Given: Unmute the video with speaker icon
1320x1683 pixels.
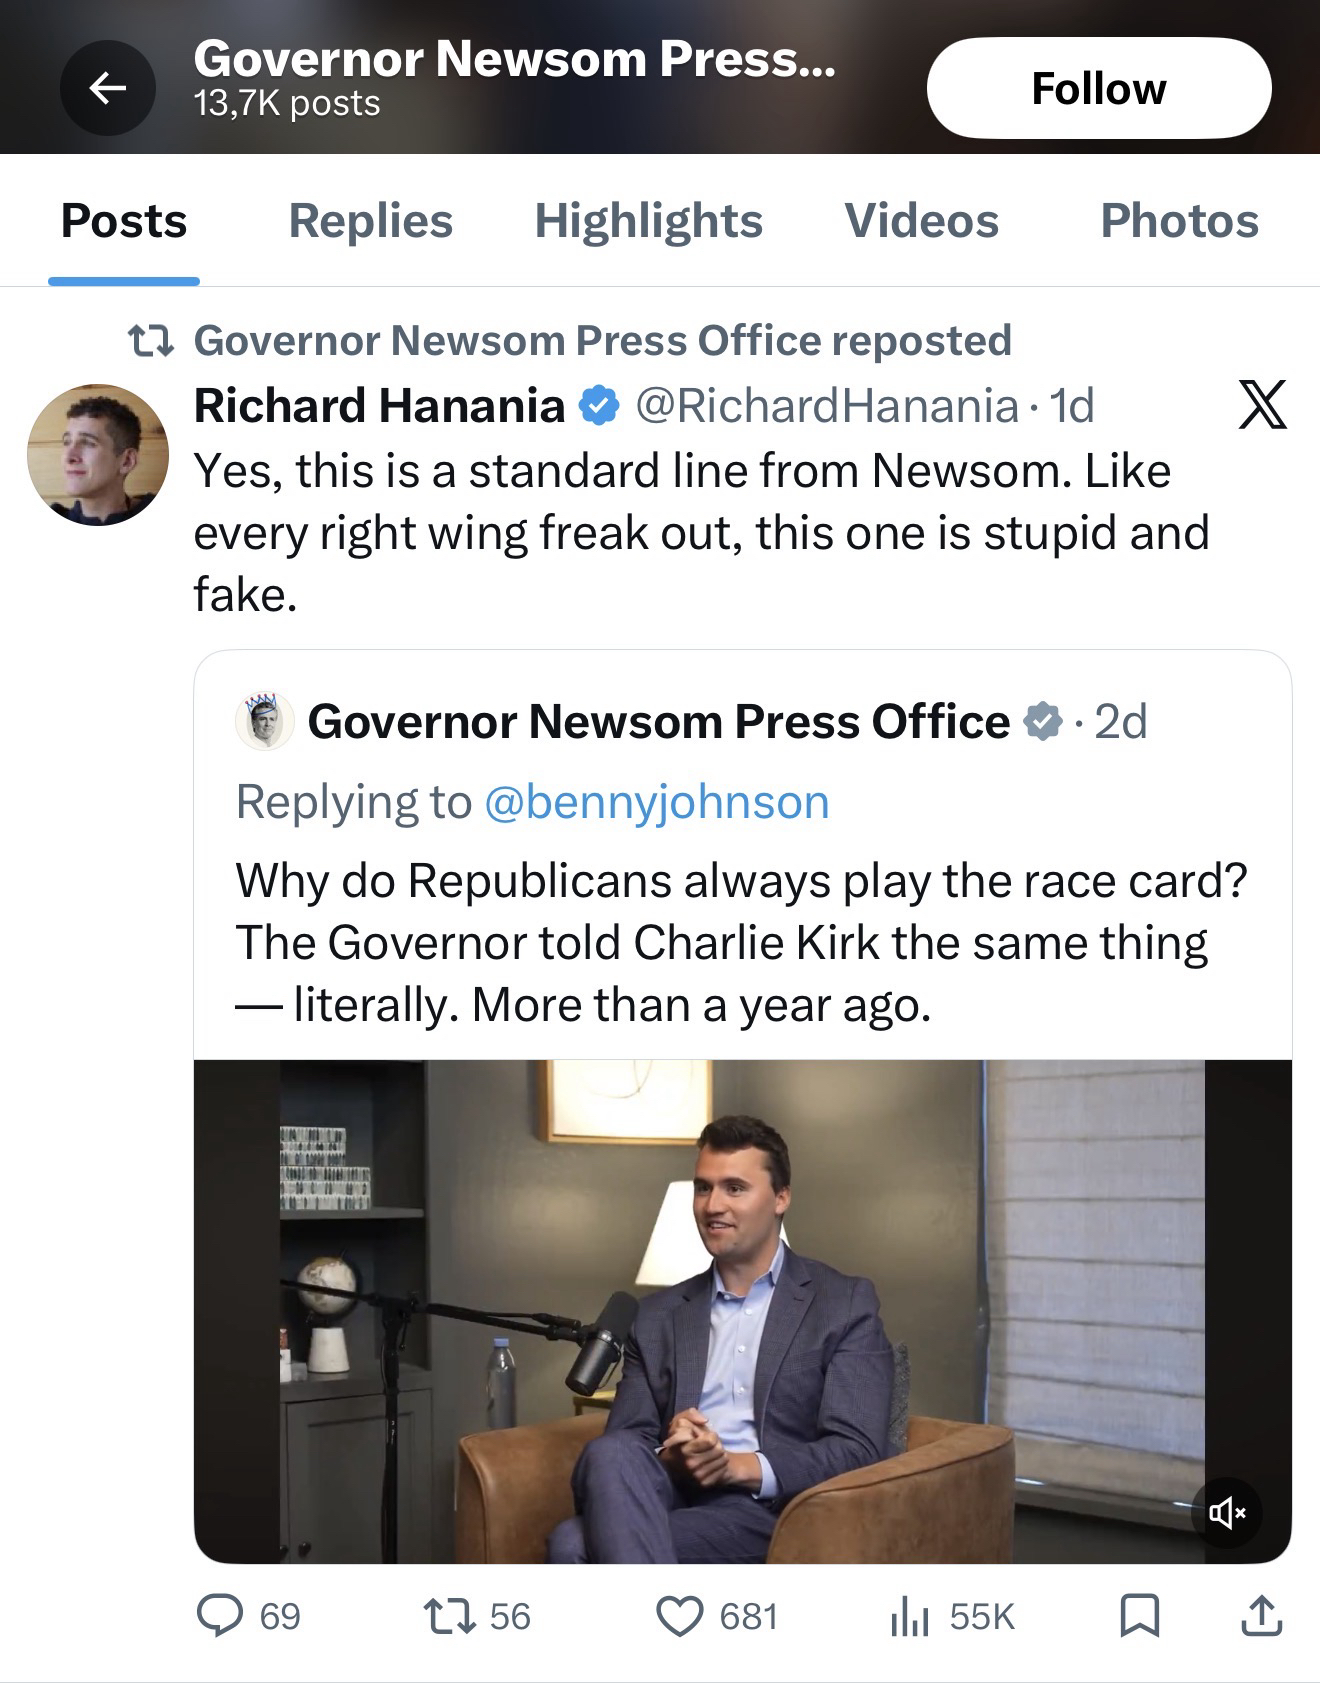Looking at the screenshot, I should point(1227,1513).
